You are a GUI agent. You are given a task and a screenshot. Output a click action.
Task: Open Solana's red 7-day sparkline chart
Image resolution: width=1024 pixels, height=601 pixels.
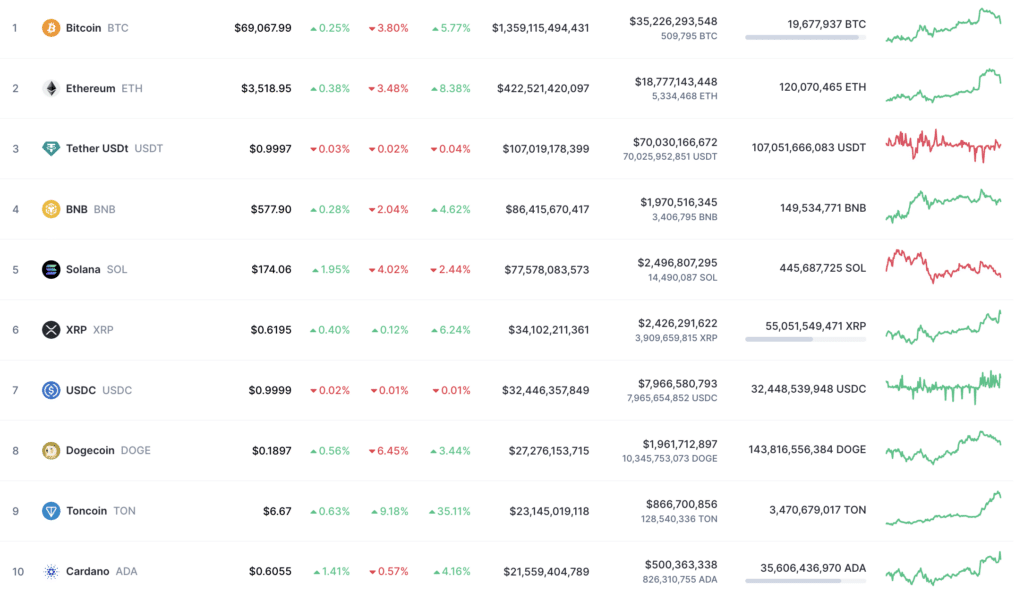tap(943, 266)
